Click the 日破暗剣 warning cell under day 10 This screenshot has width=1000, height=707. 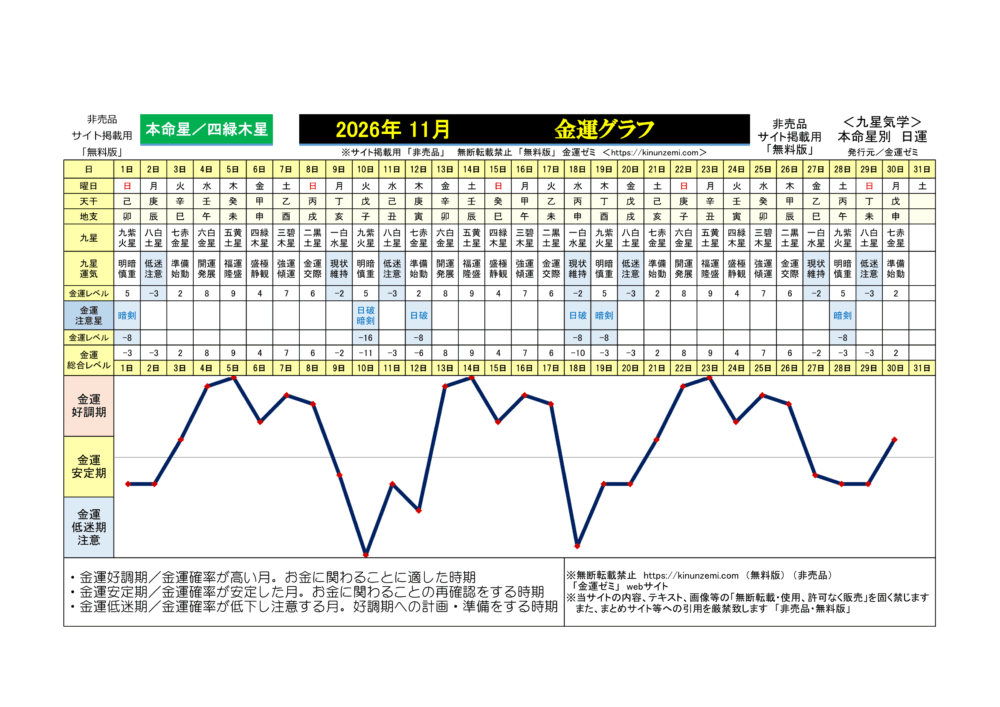click(366, 317)
